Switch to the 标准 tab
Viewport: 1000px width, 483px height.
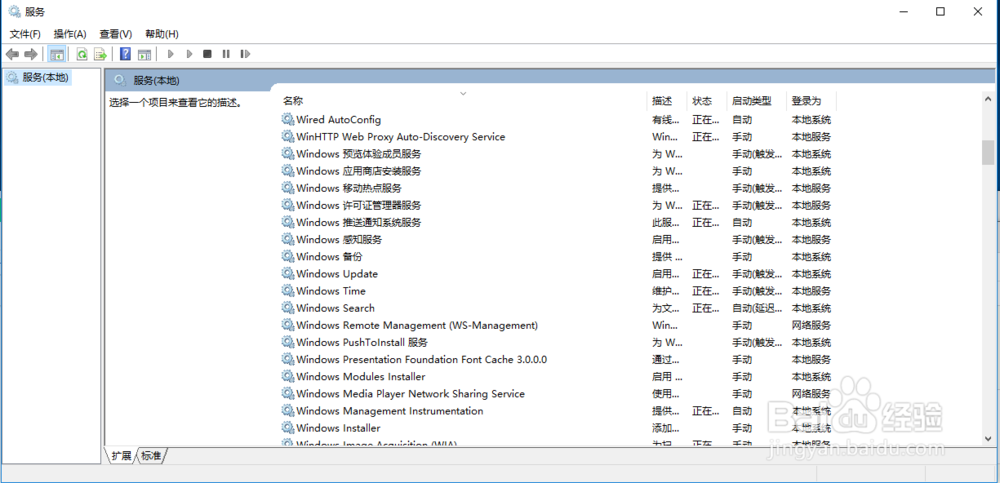[151, 456]
